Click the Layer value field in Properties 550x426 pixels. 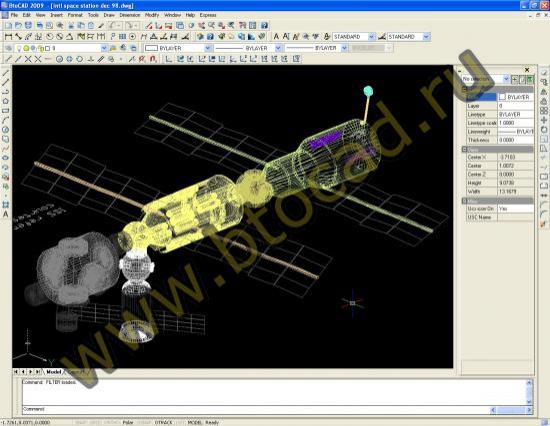click(516, 106)
